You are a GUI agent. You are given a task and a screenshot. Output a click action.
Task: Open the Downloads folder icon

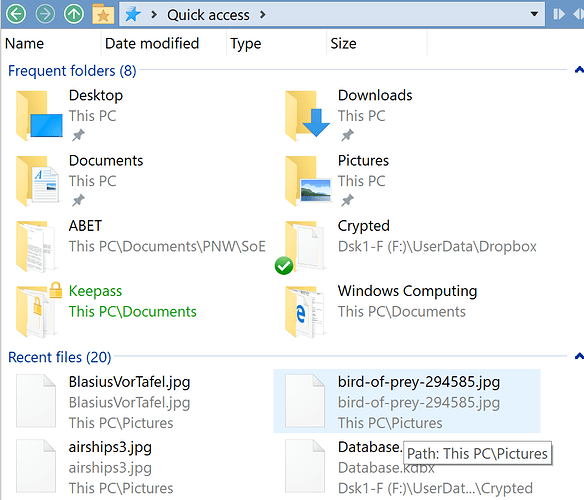click(307, 116)
